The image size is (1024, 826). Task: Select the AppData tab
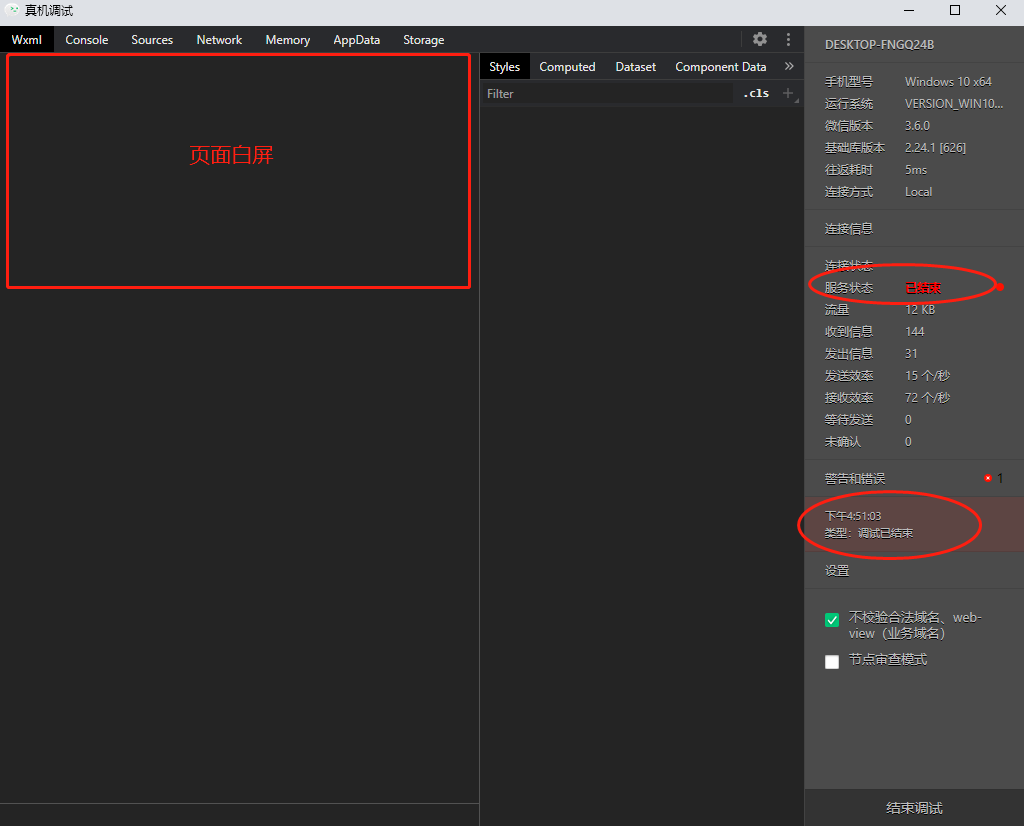[x=357, y=40]
